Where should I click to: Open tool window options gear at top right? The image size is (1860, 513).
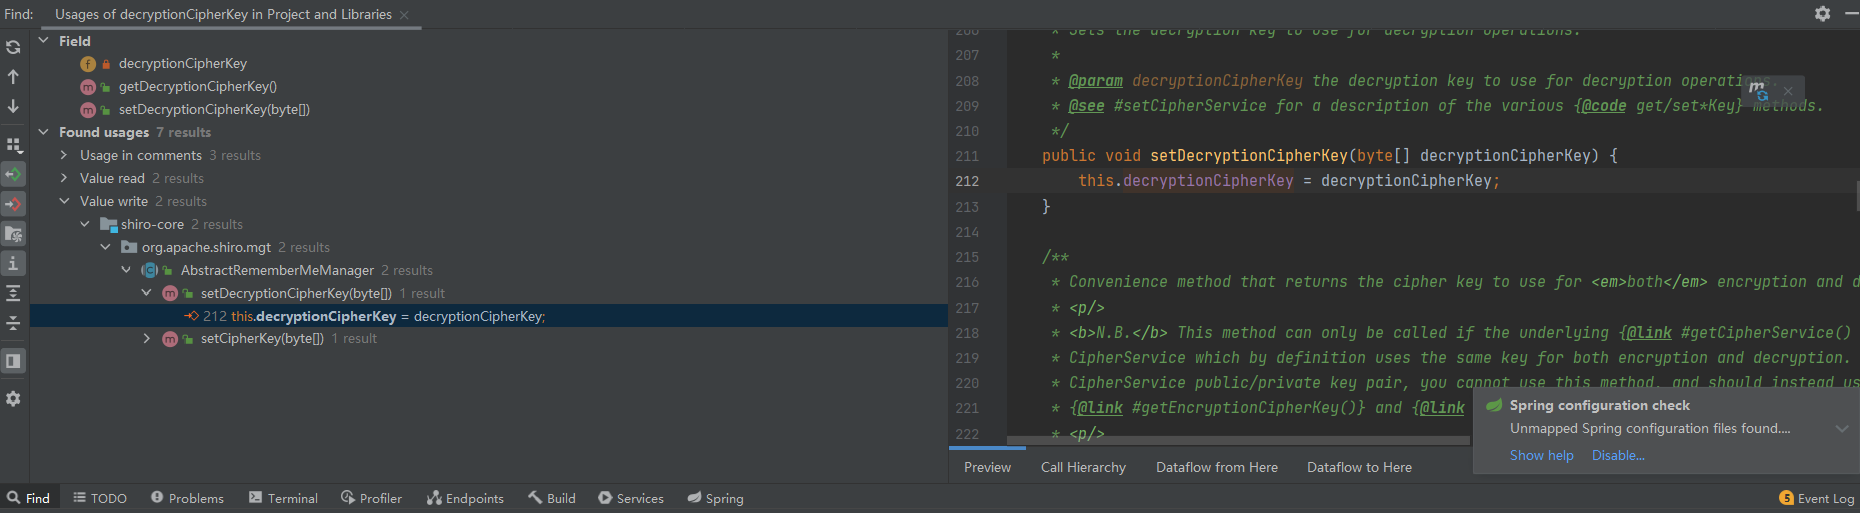point(1822,14)
